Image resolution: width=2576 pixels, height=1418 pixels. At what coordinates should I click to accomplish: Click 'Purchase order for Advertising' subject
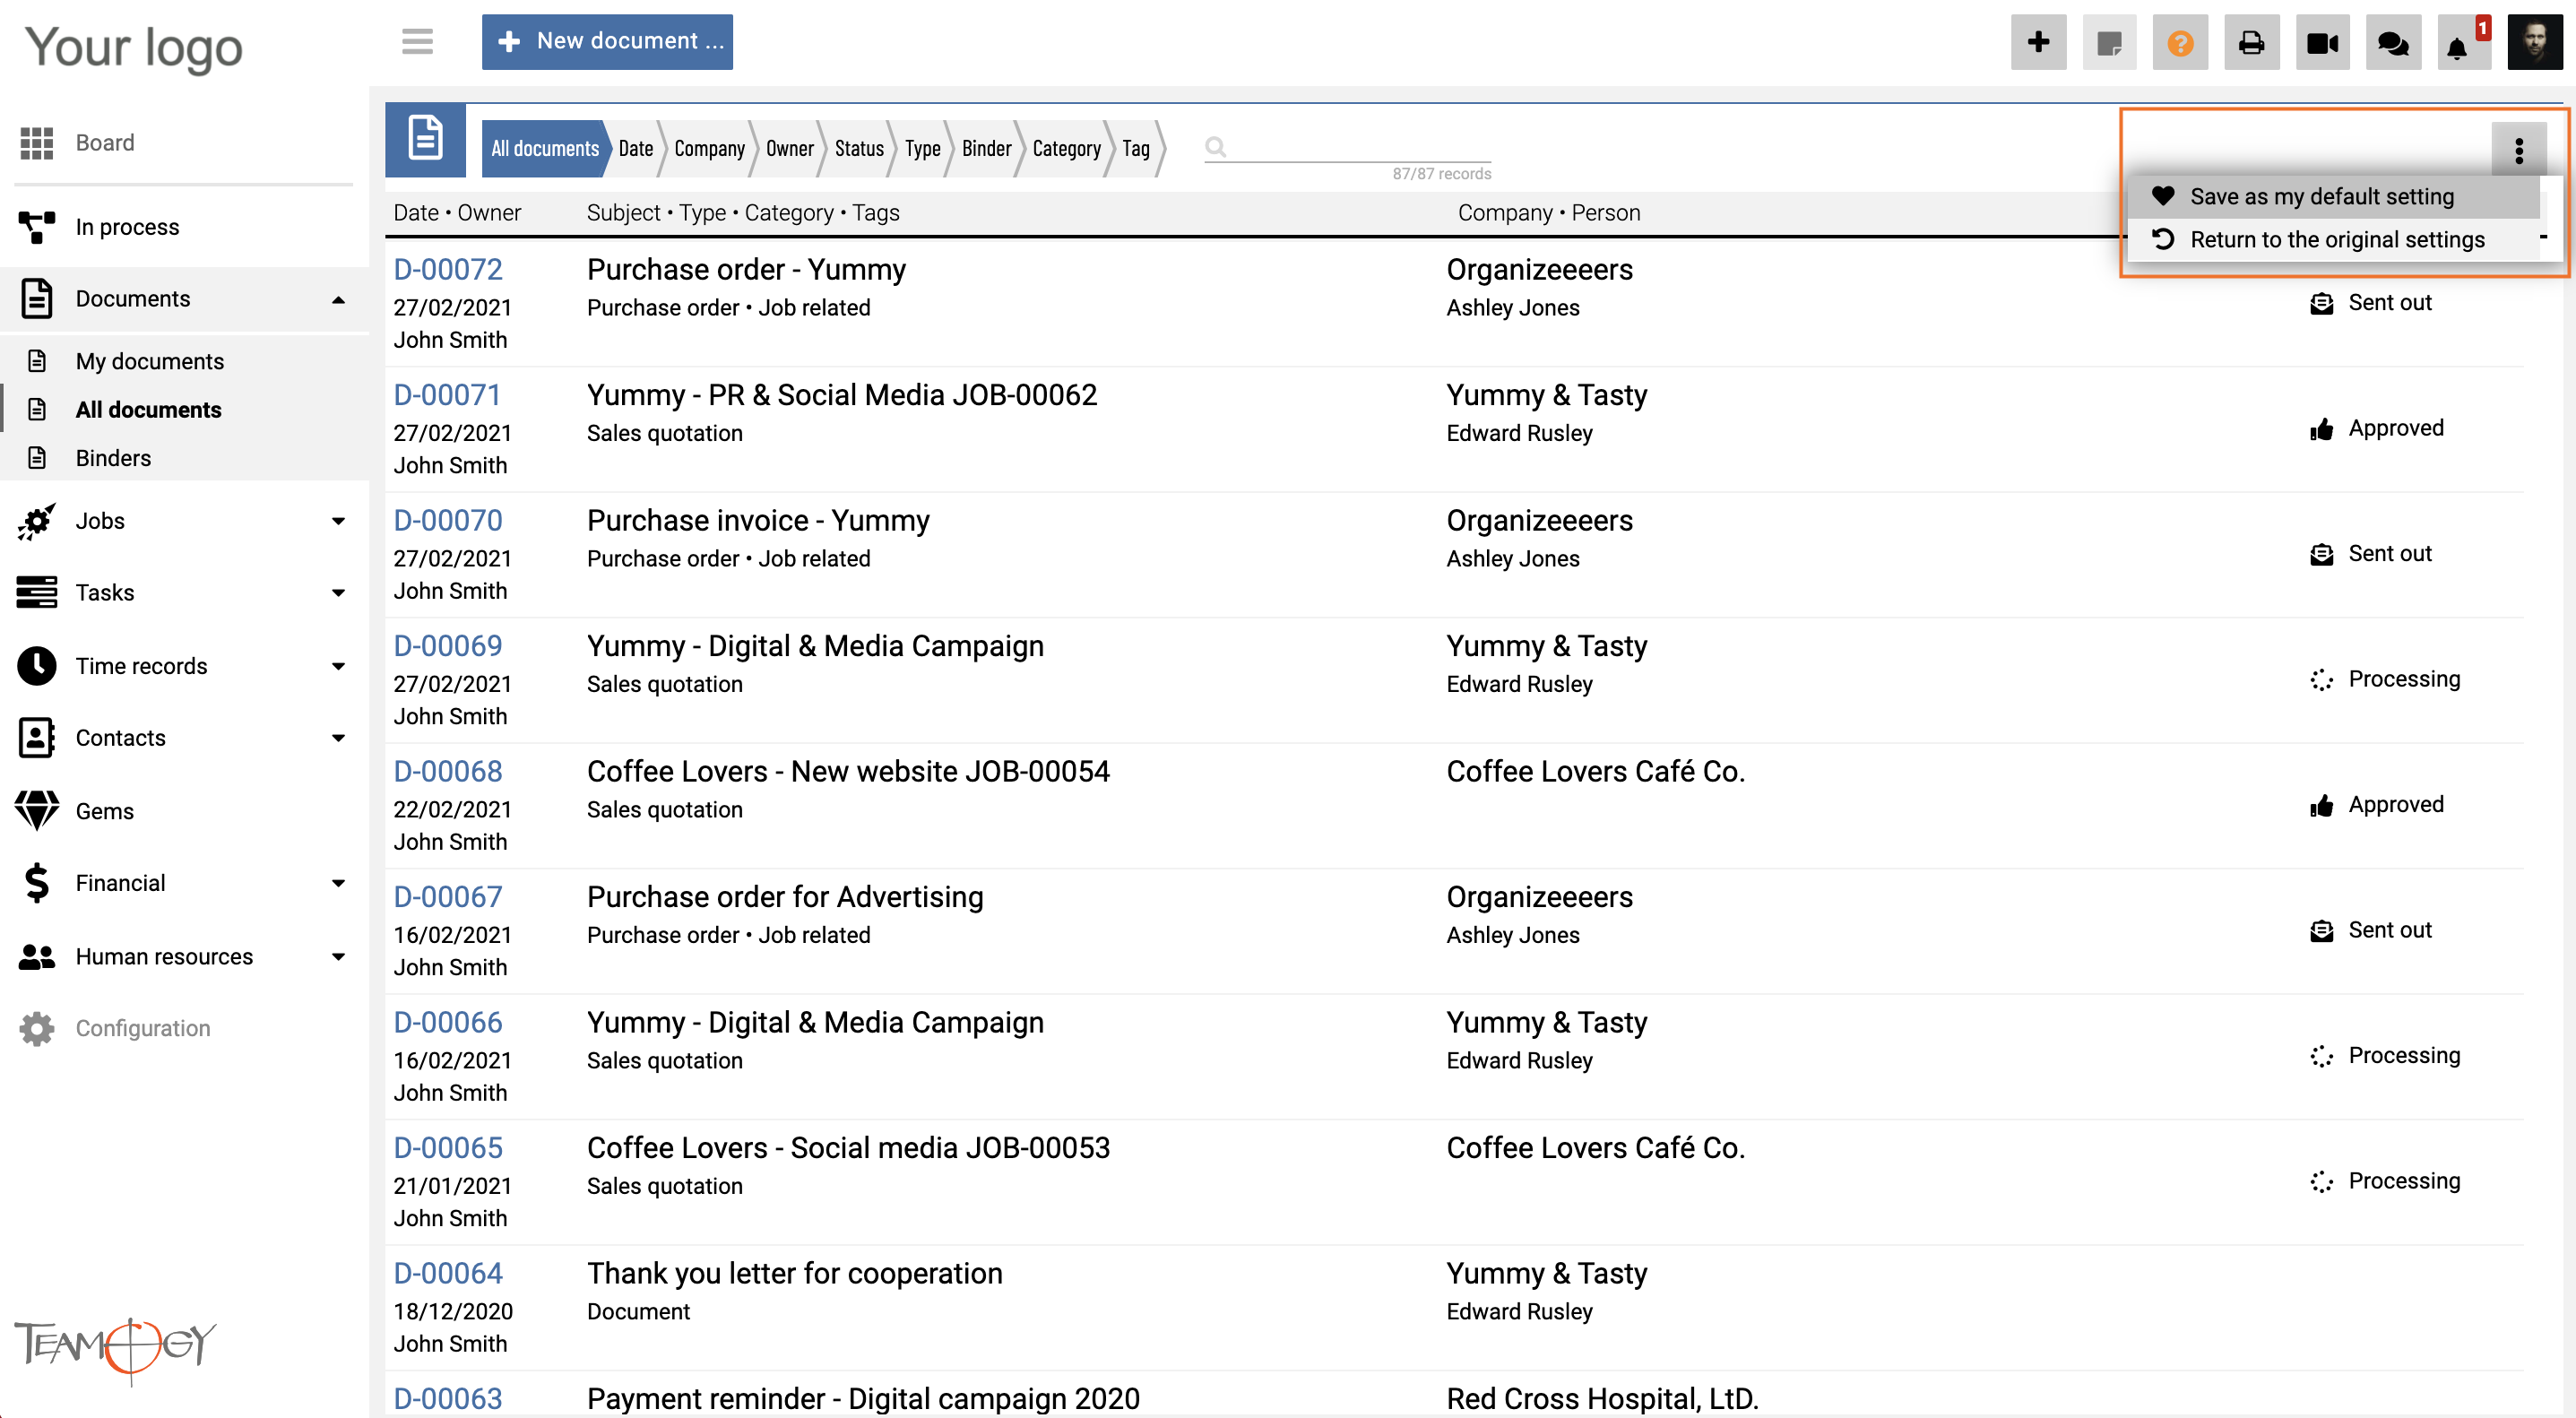(785, 897)
